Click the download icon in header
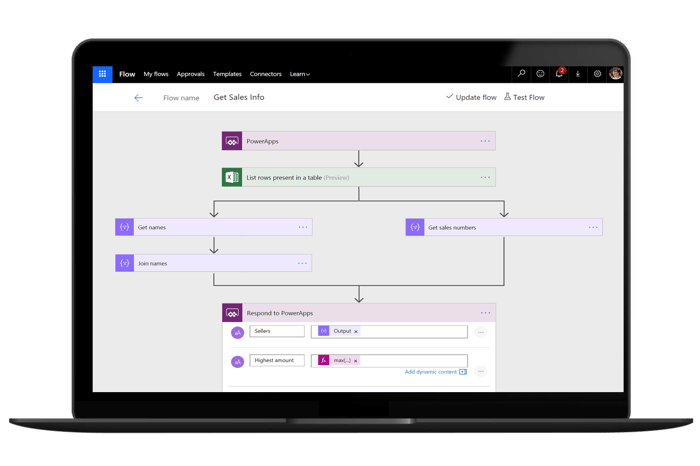 [578, 74]
